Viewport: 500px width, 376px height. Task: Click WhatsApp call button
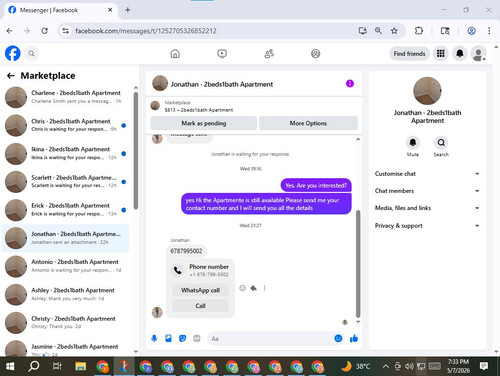coord(200,290)
